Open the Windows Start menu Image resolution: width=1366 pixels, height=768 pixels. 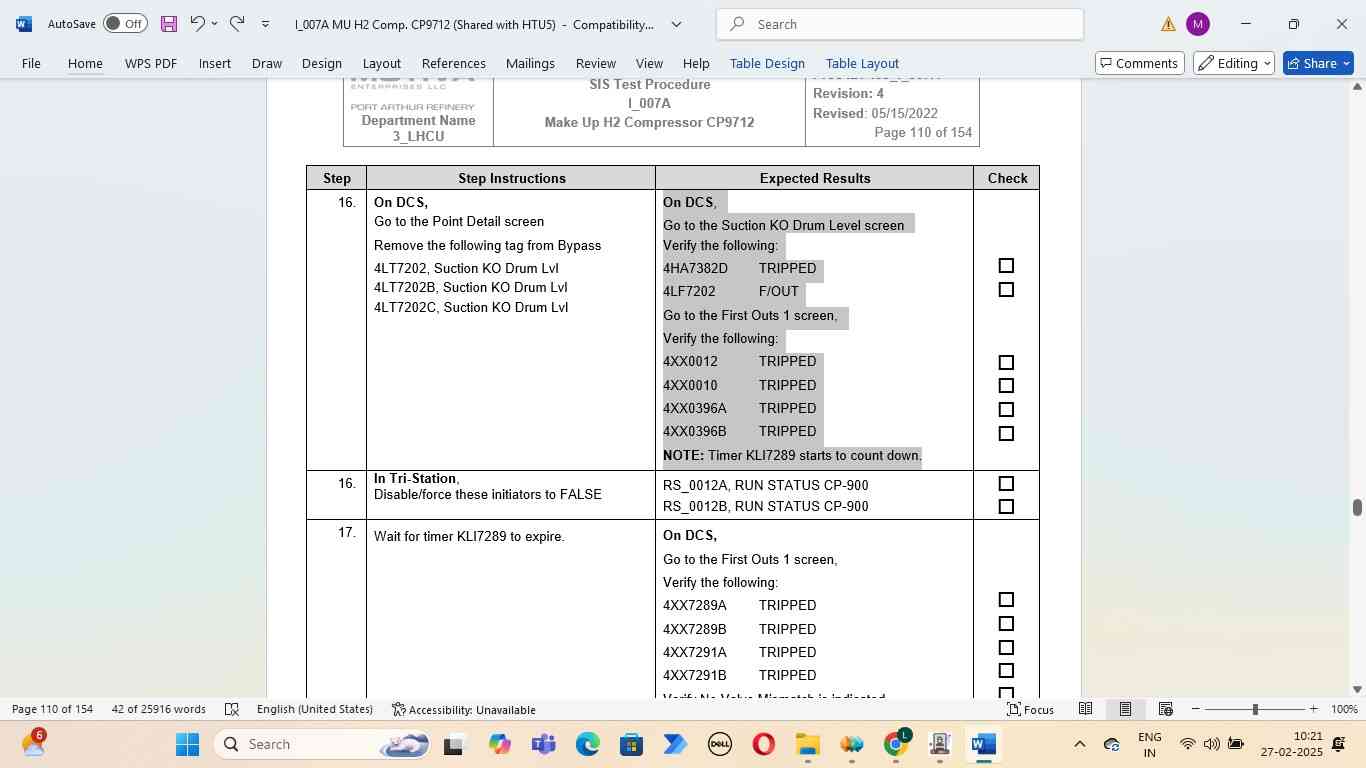[x=187, y=744]
